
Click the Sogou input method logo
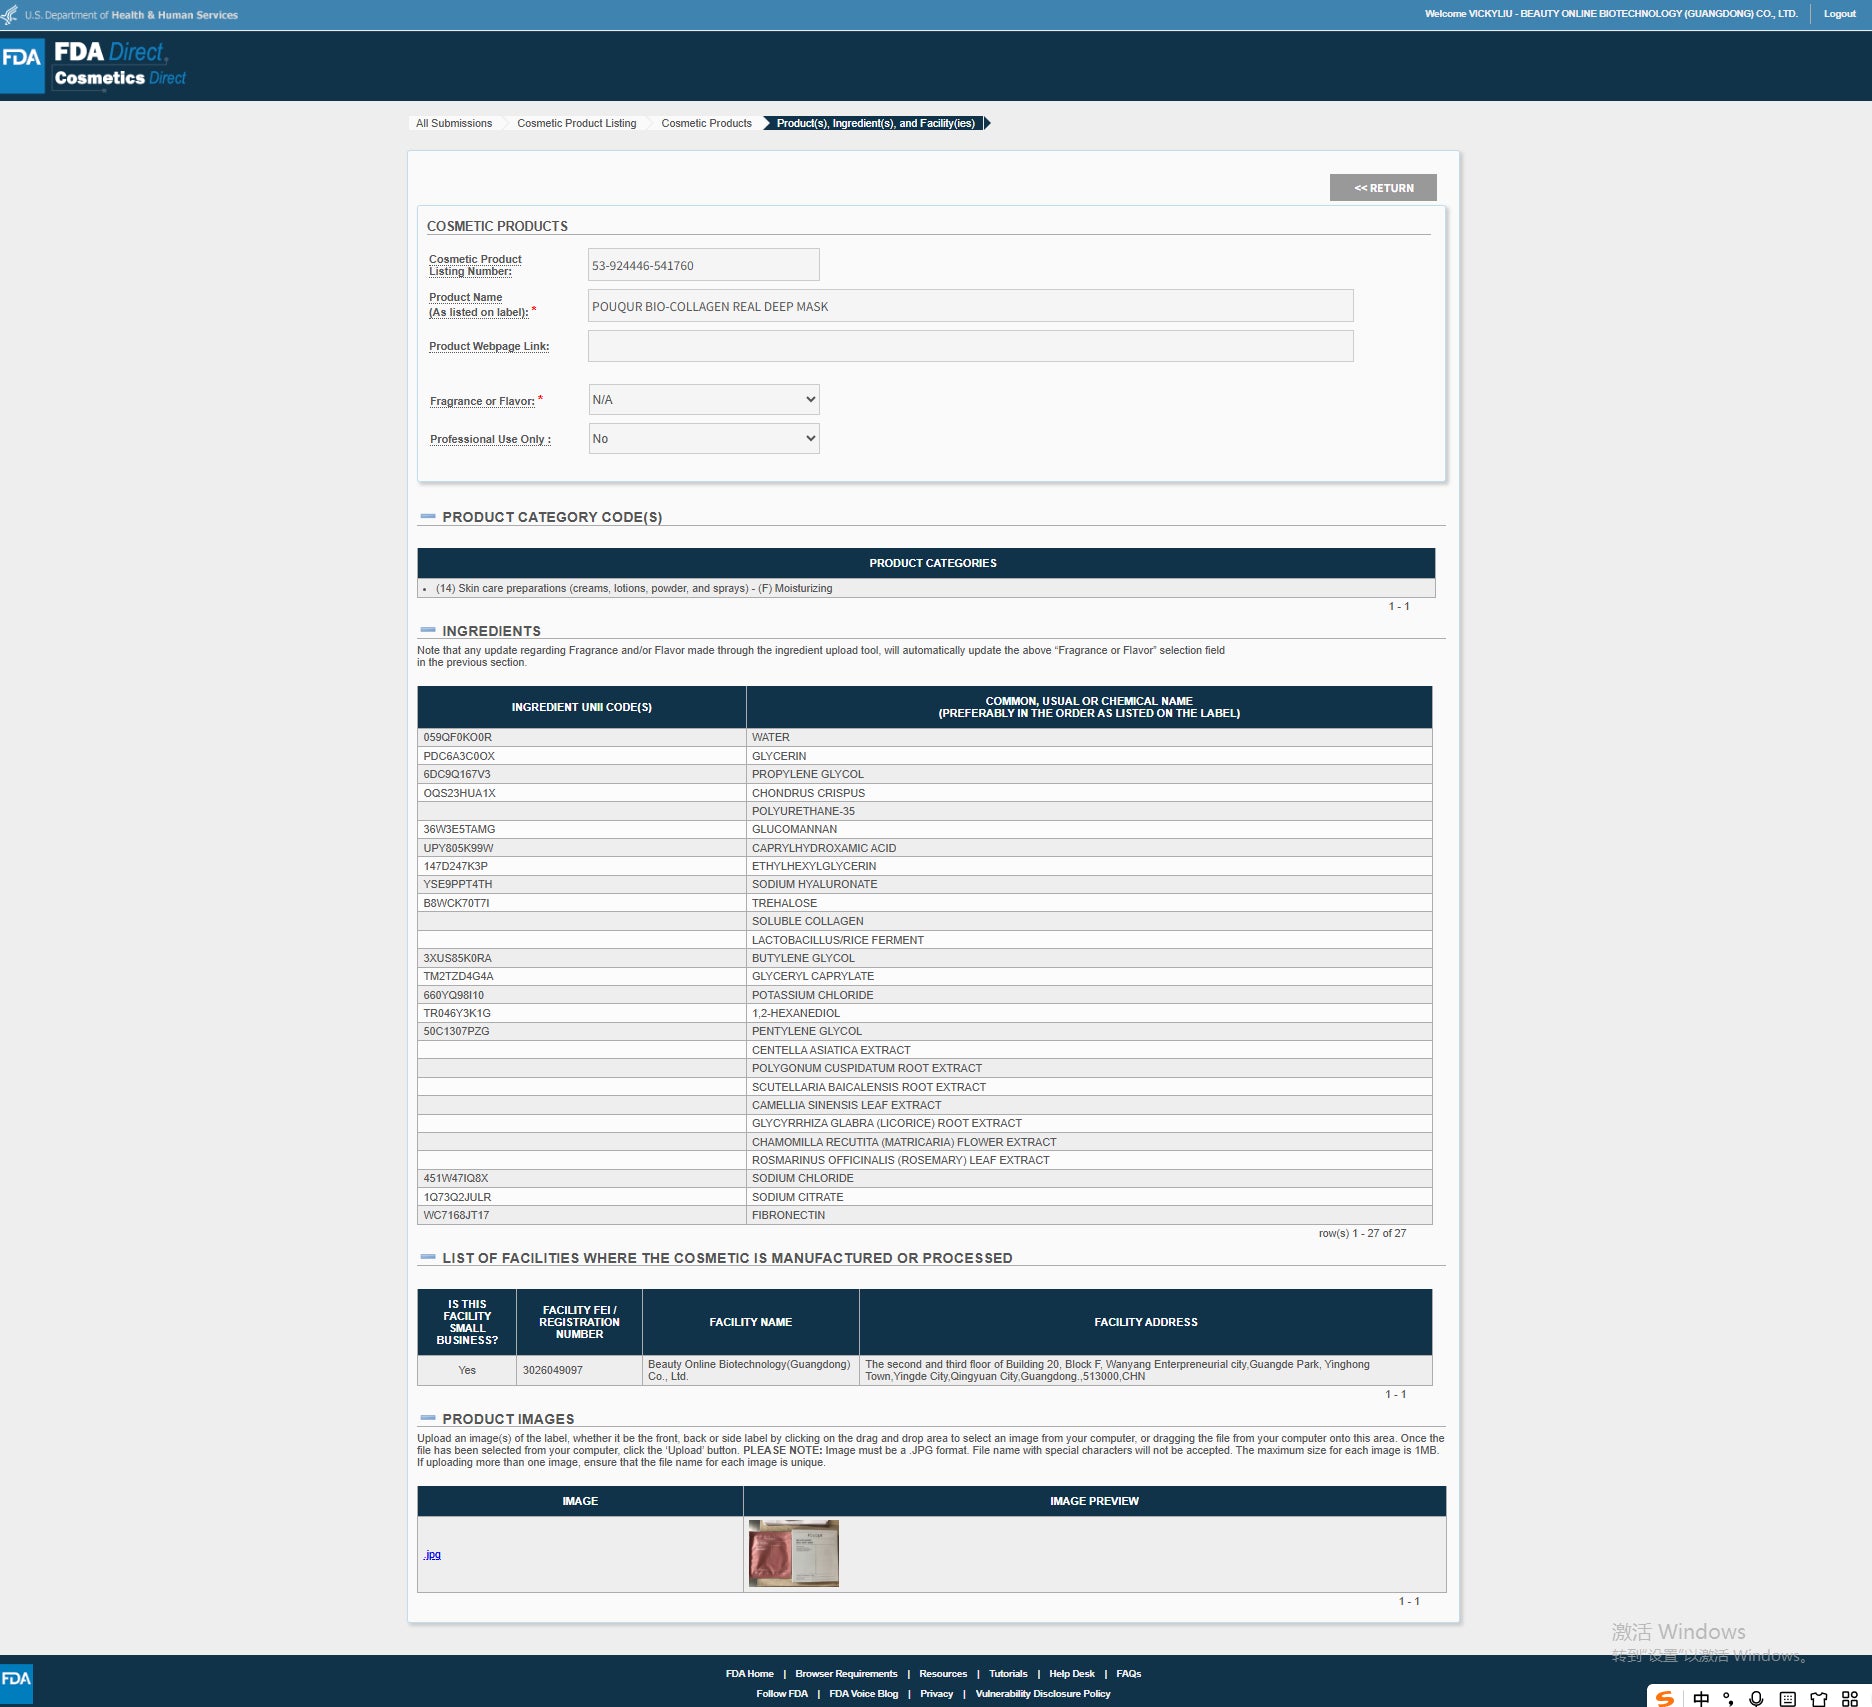pos(1664,1698)
